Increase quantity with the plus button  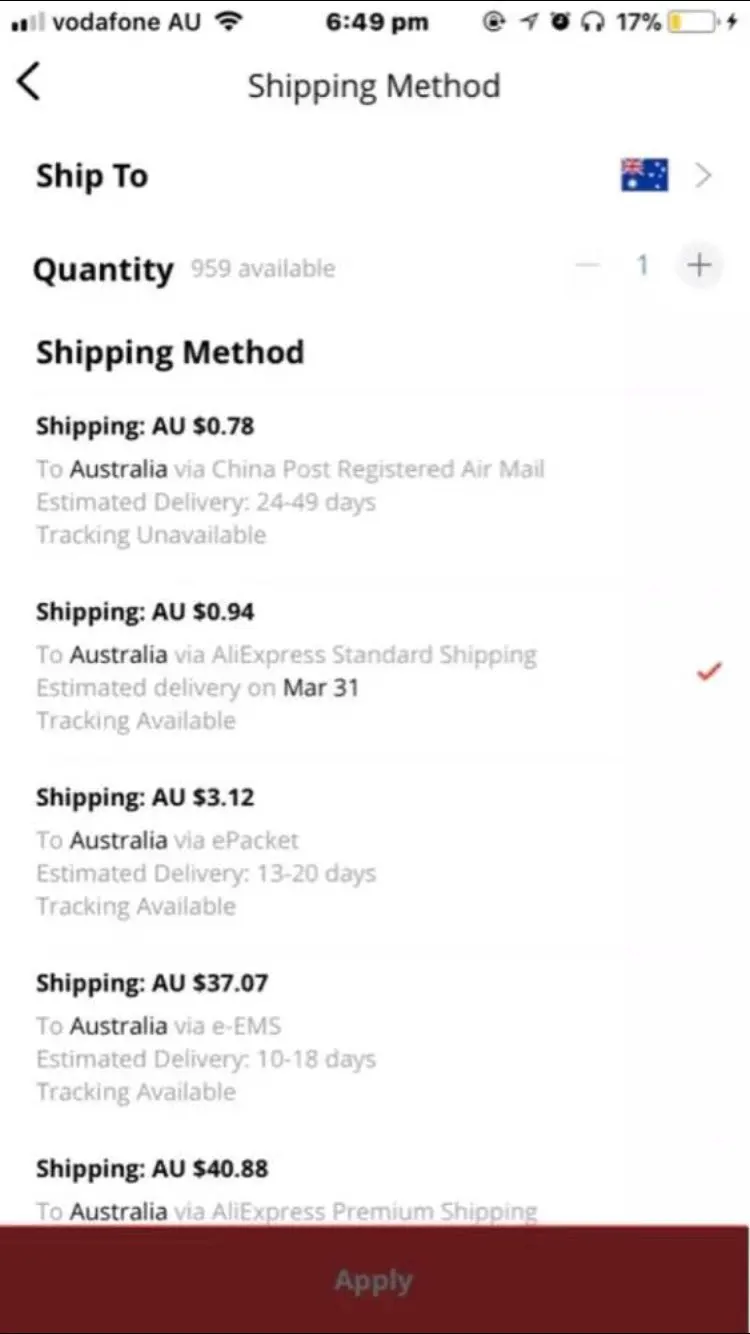point(698,266)
